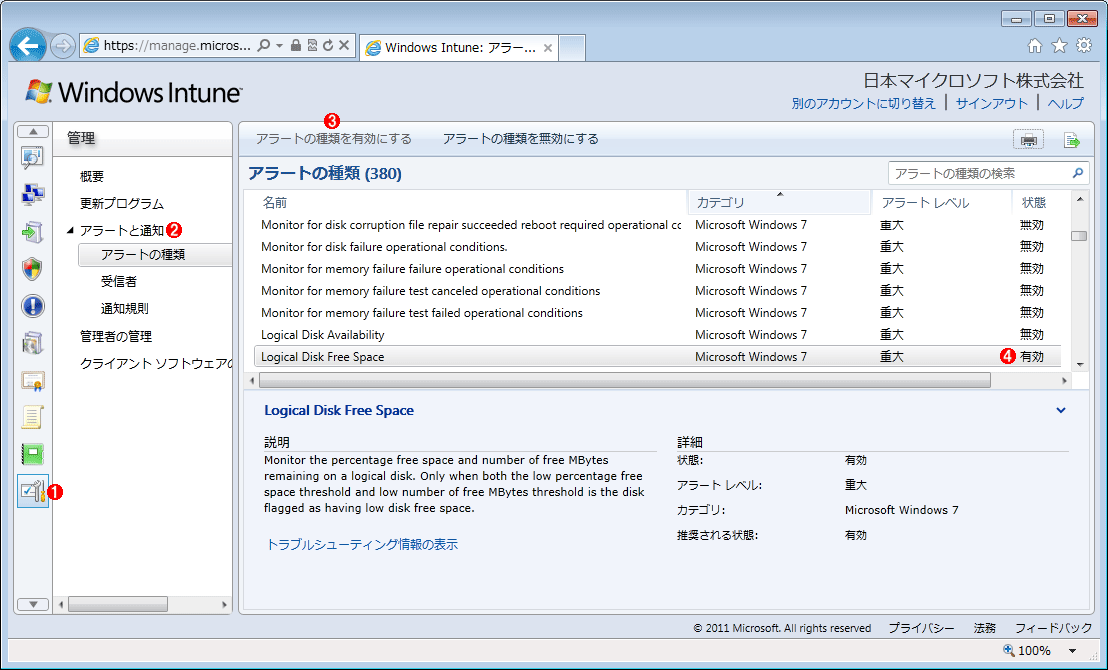Viewport: 1108px width, 670px height.
Task: Sort by the 状態 column header
Action: (1036, 203)
